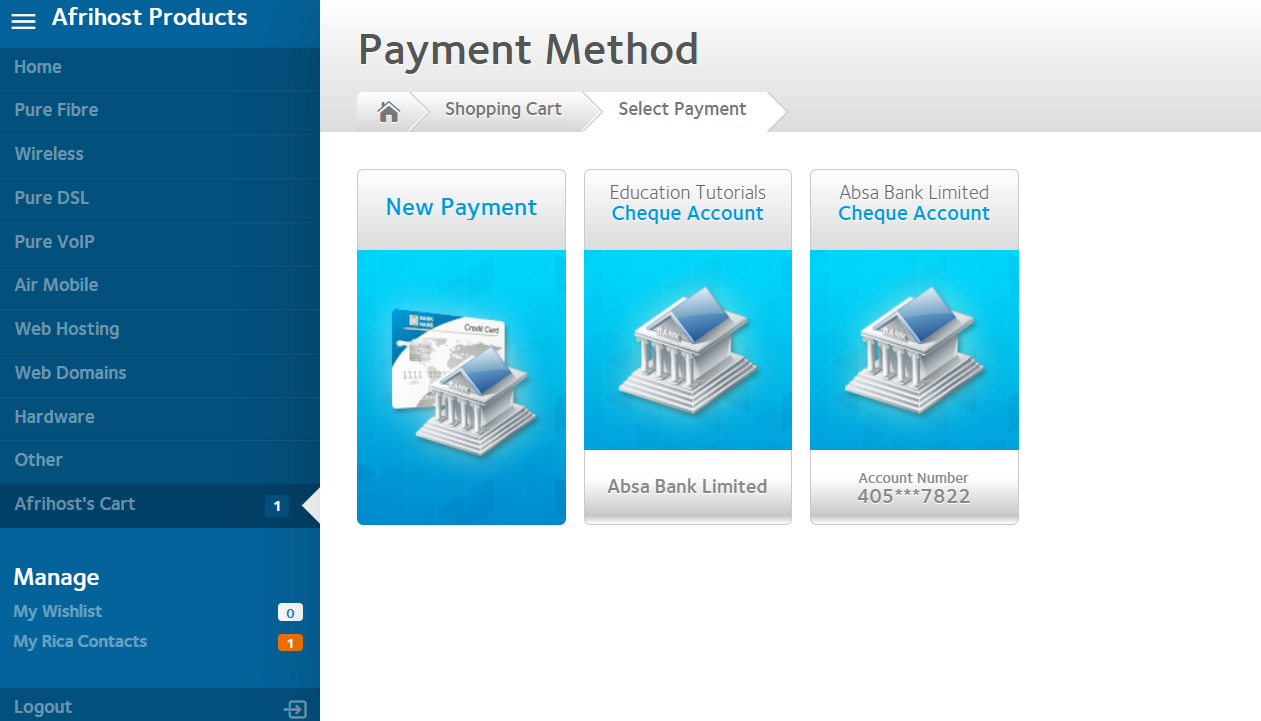1261x721 pixels.
Task: Click the logout arrow icon
Action: pos(295,709)
